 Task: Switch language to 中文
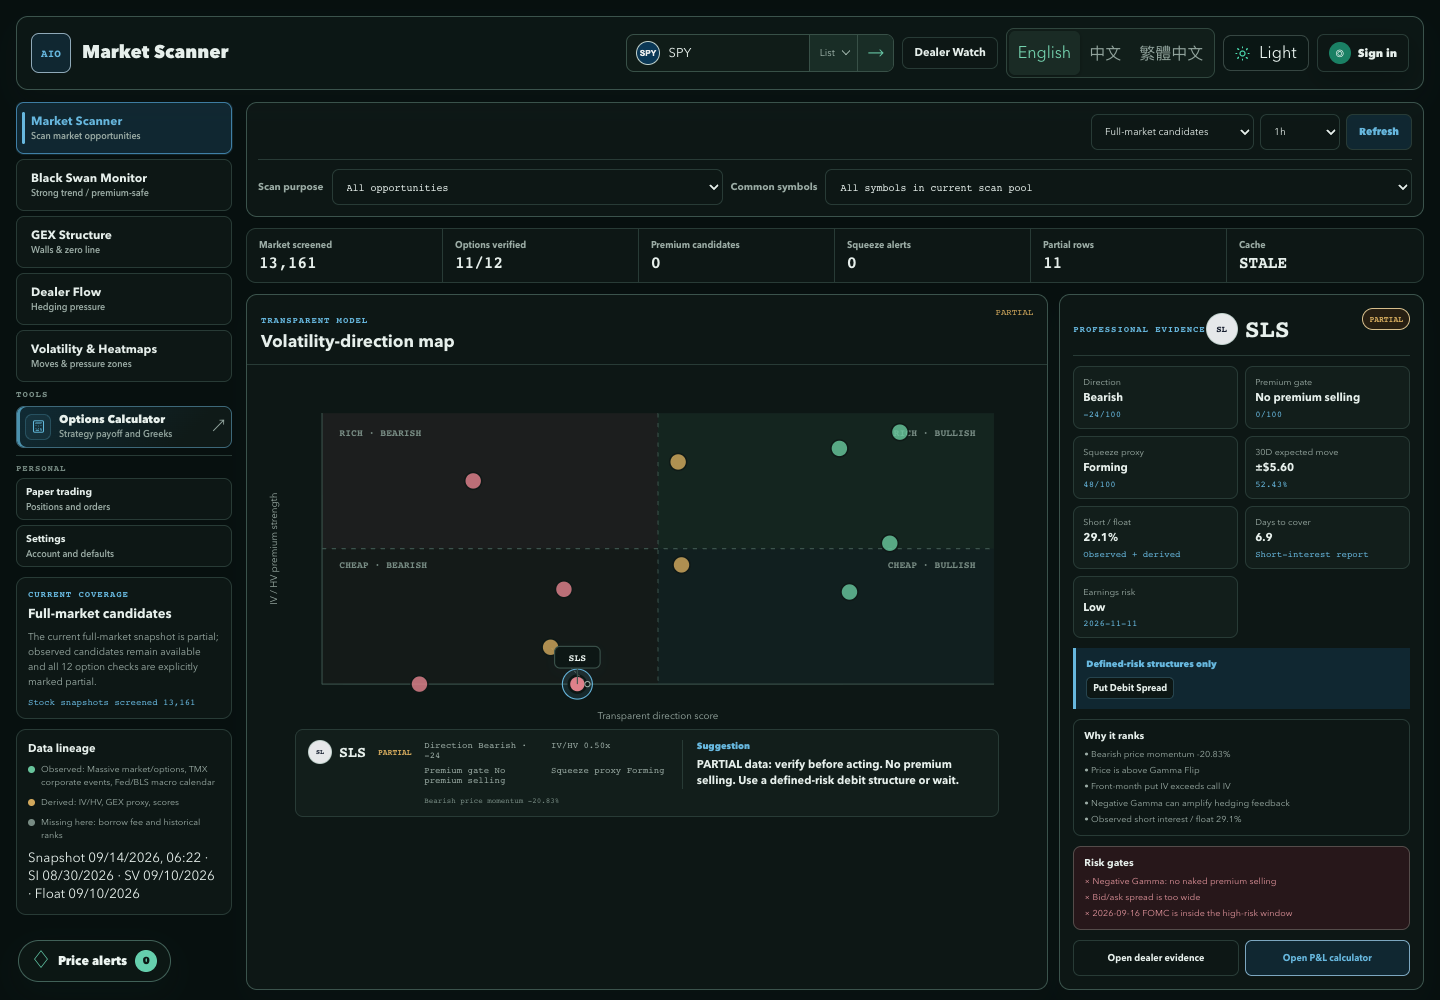[1105, 53]
